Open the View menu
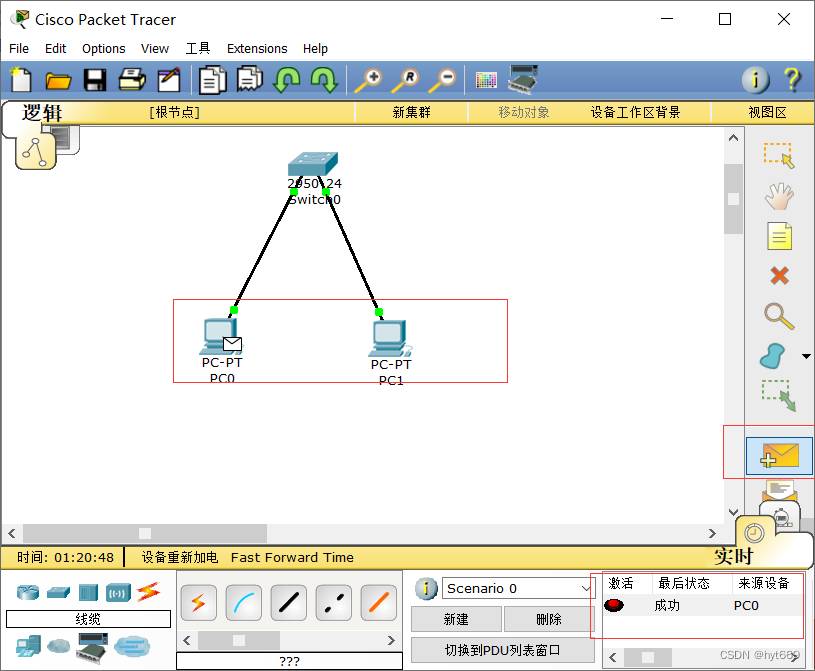The height and width of the screenshot is (671, 815). [155, 49]
